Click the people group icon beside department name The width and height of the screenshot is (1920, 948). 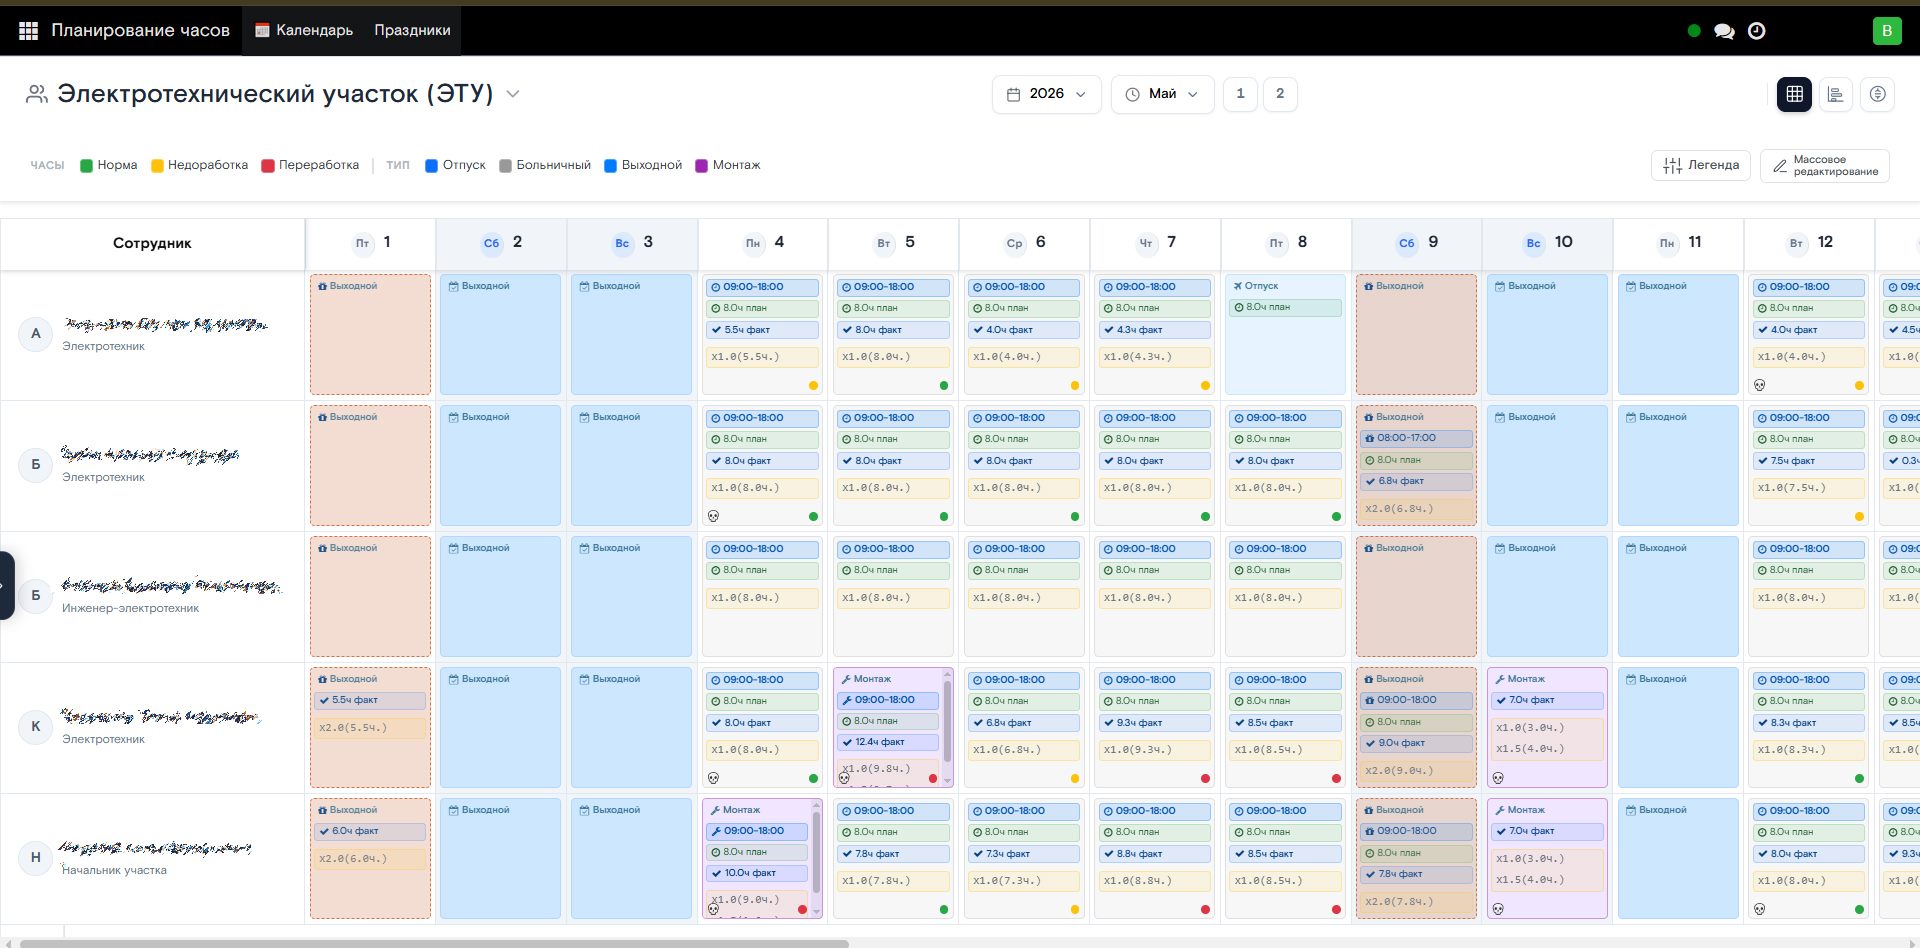click(37, 94)
